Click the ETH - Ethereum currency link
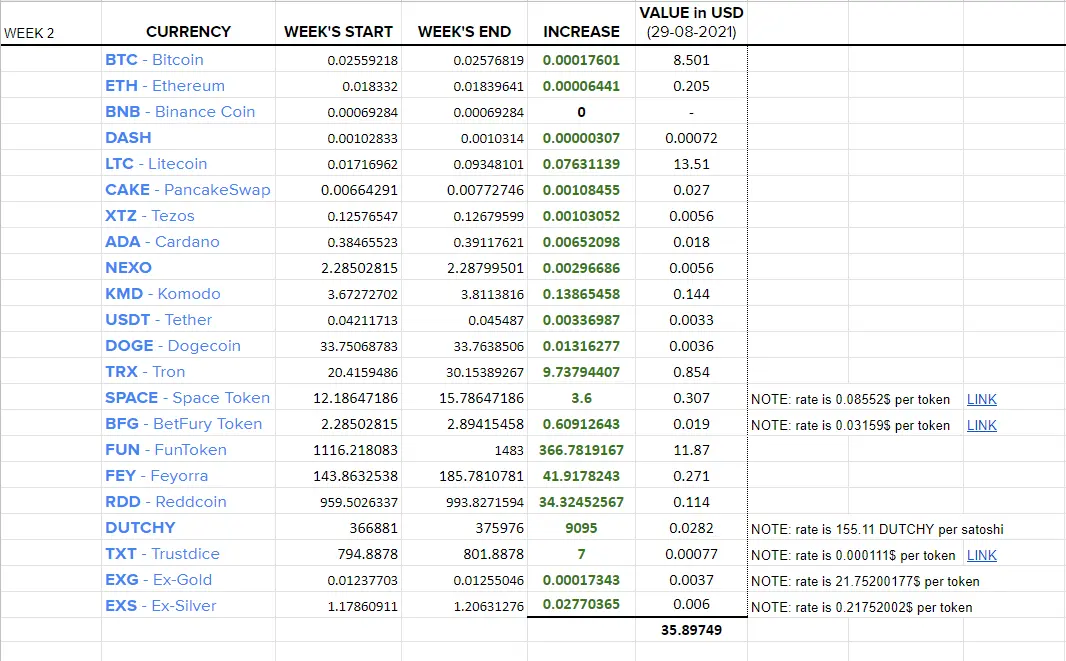1066x661 pixels. [165, 86]
